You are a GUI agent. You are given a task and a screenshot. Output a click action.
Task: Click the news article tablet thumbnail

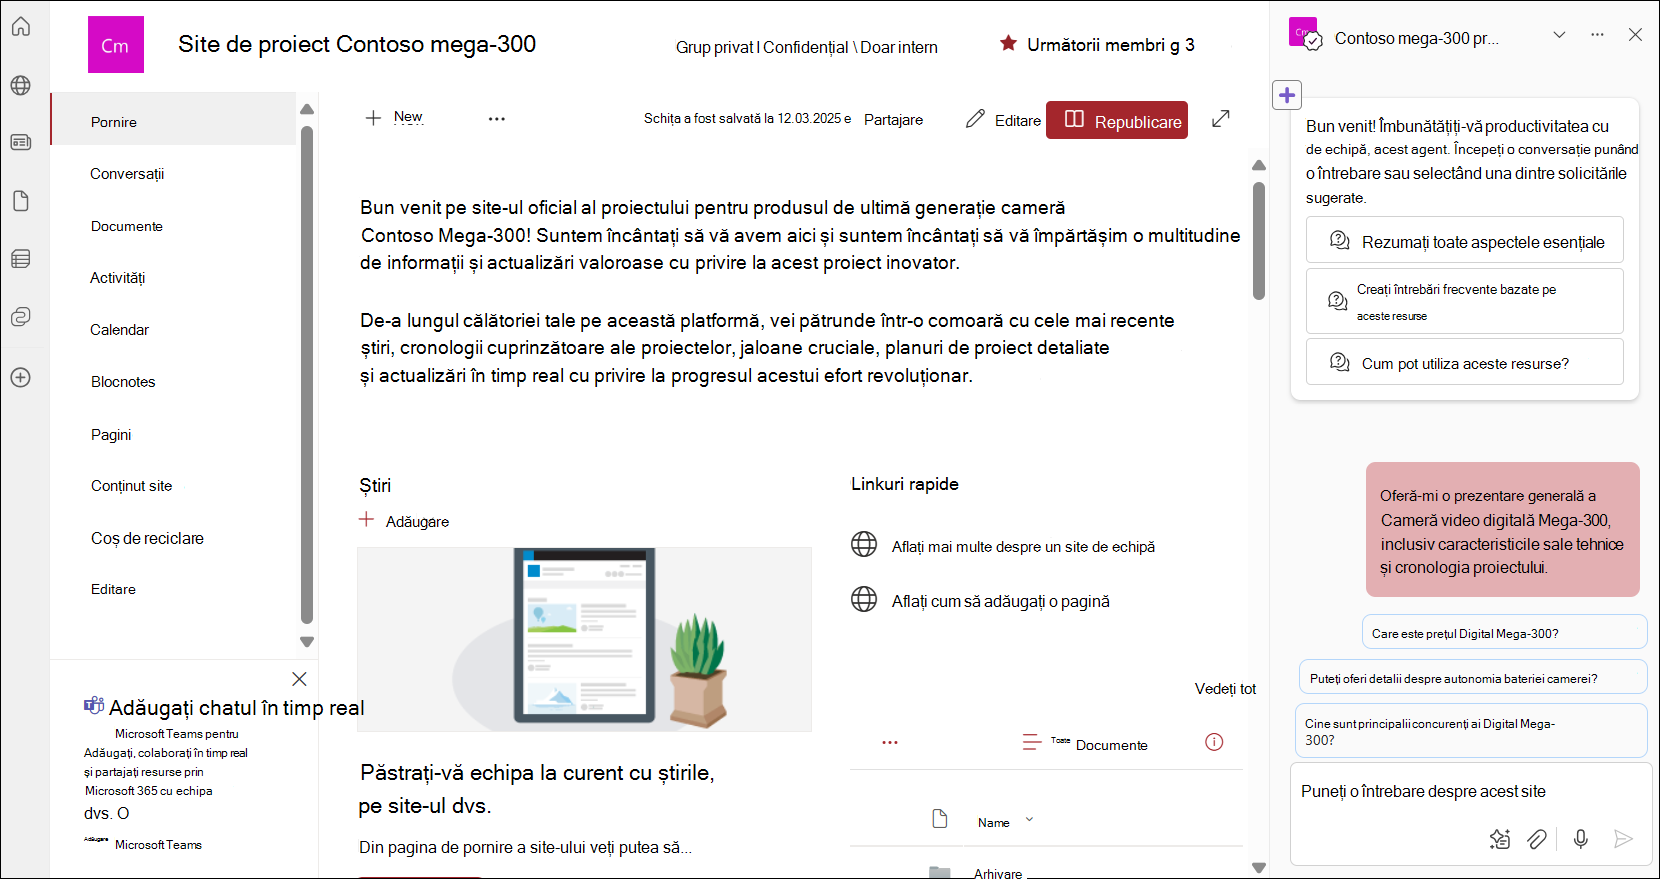(x=584, y=639)
